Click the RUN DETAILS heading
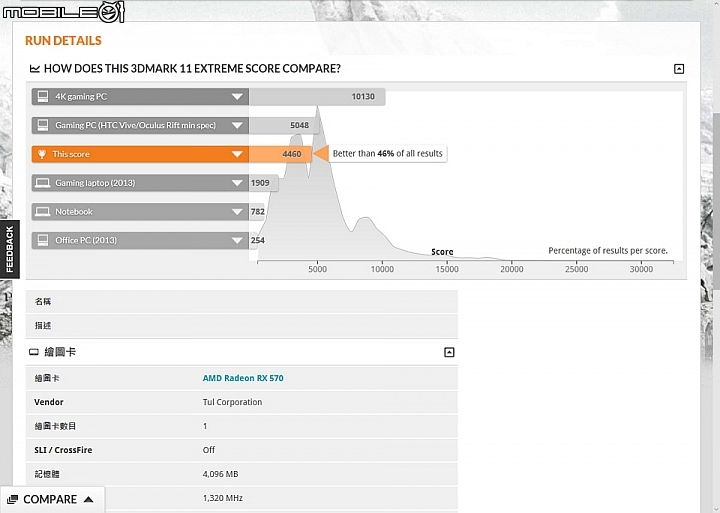 coord(63,41)
